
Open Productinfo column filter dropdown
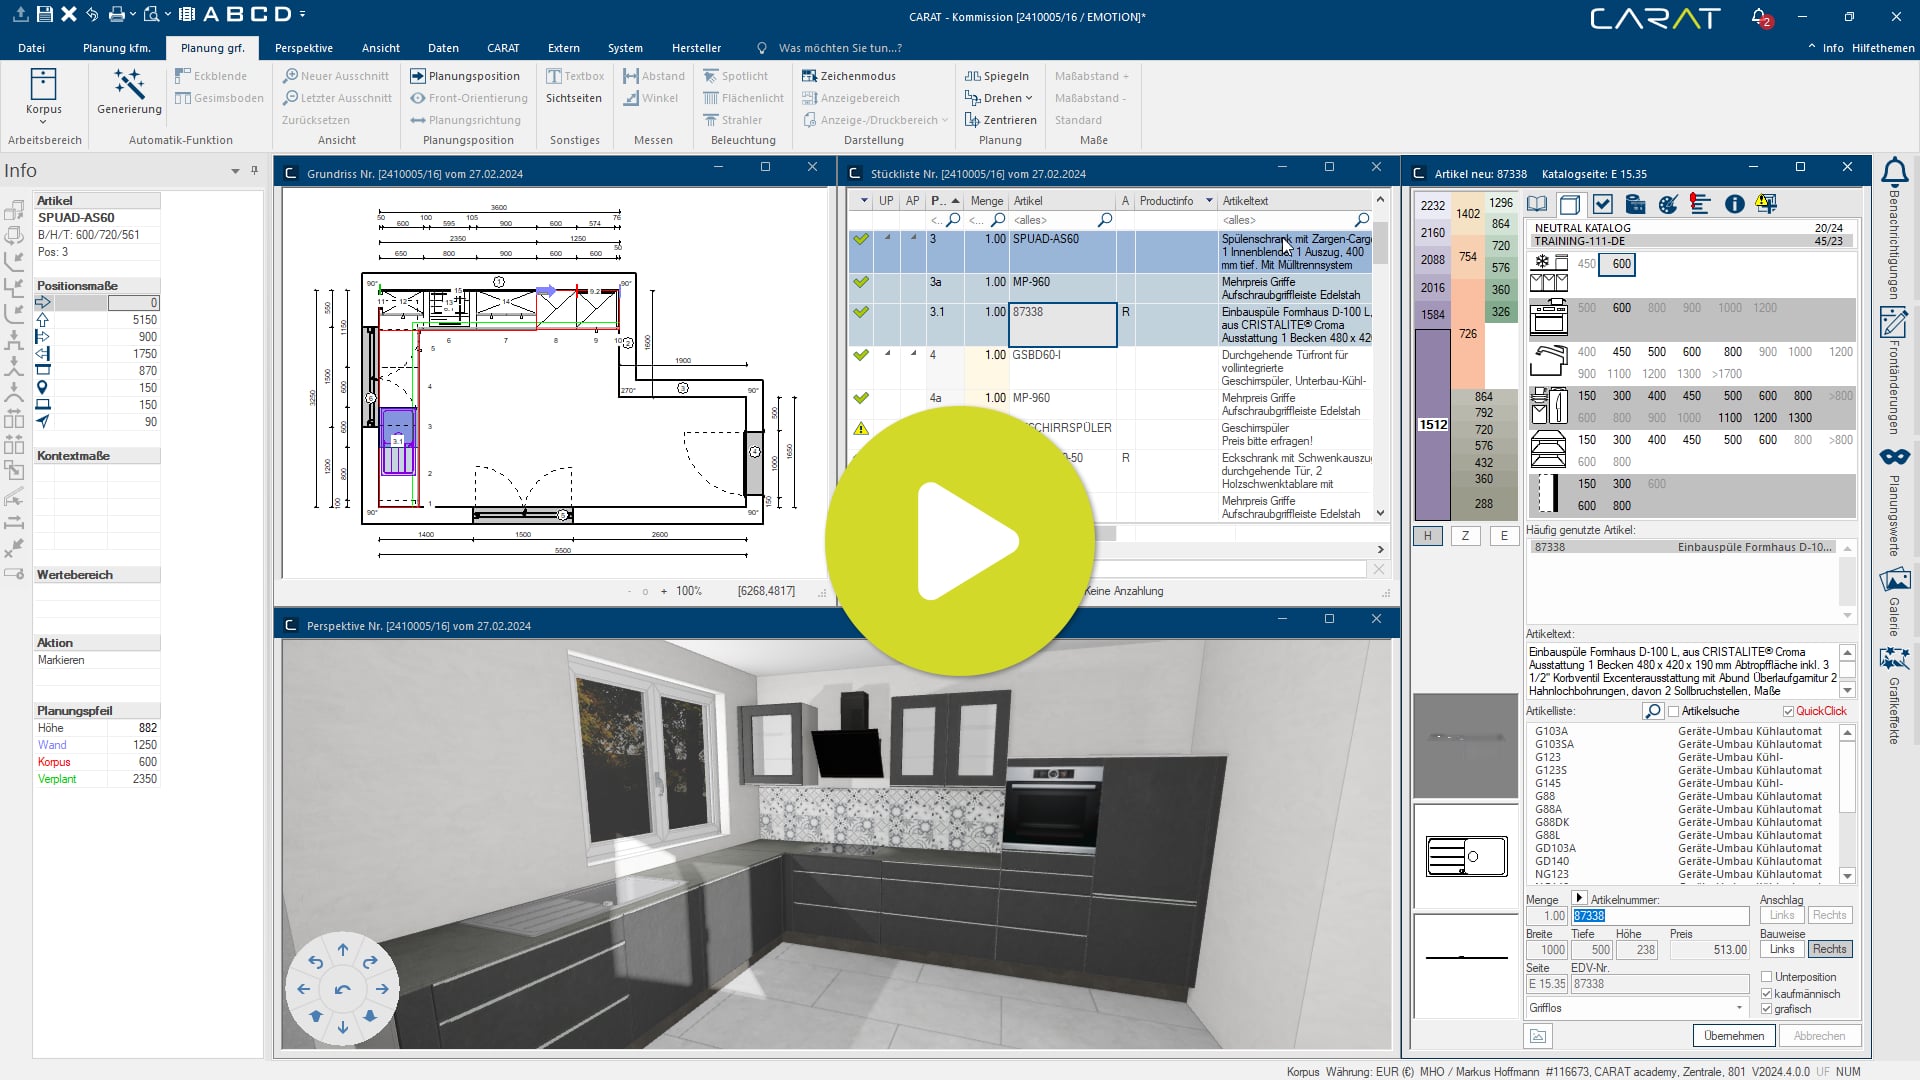[x=1209, y=201]
